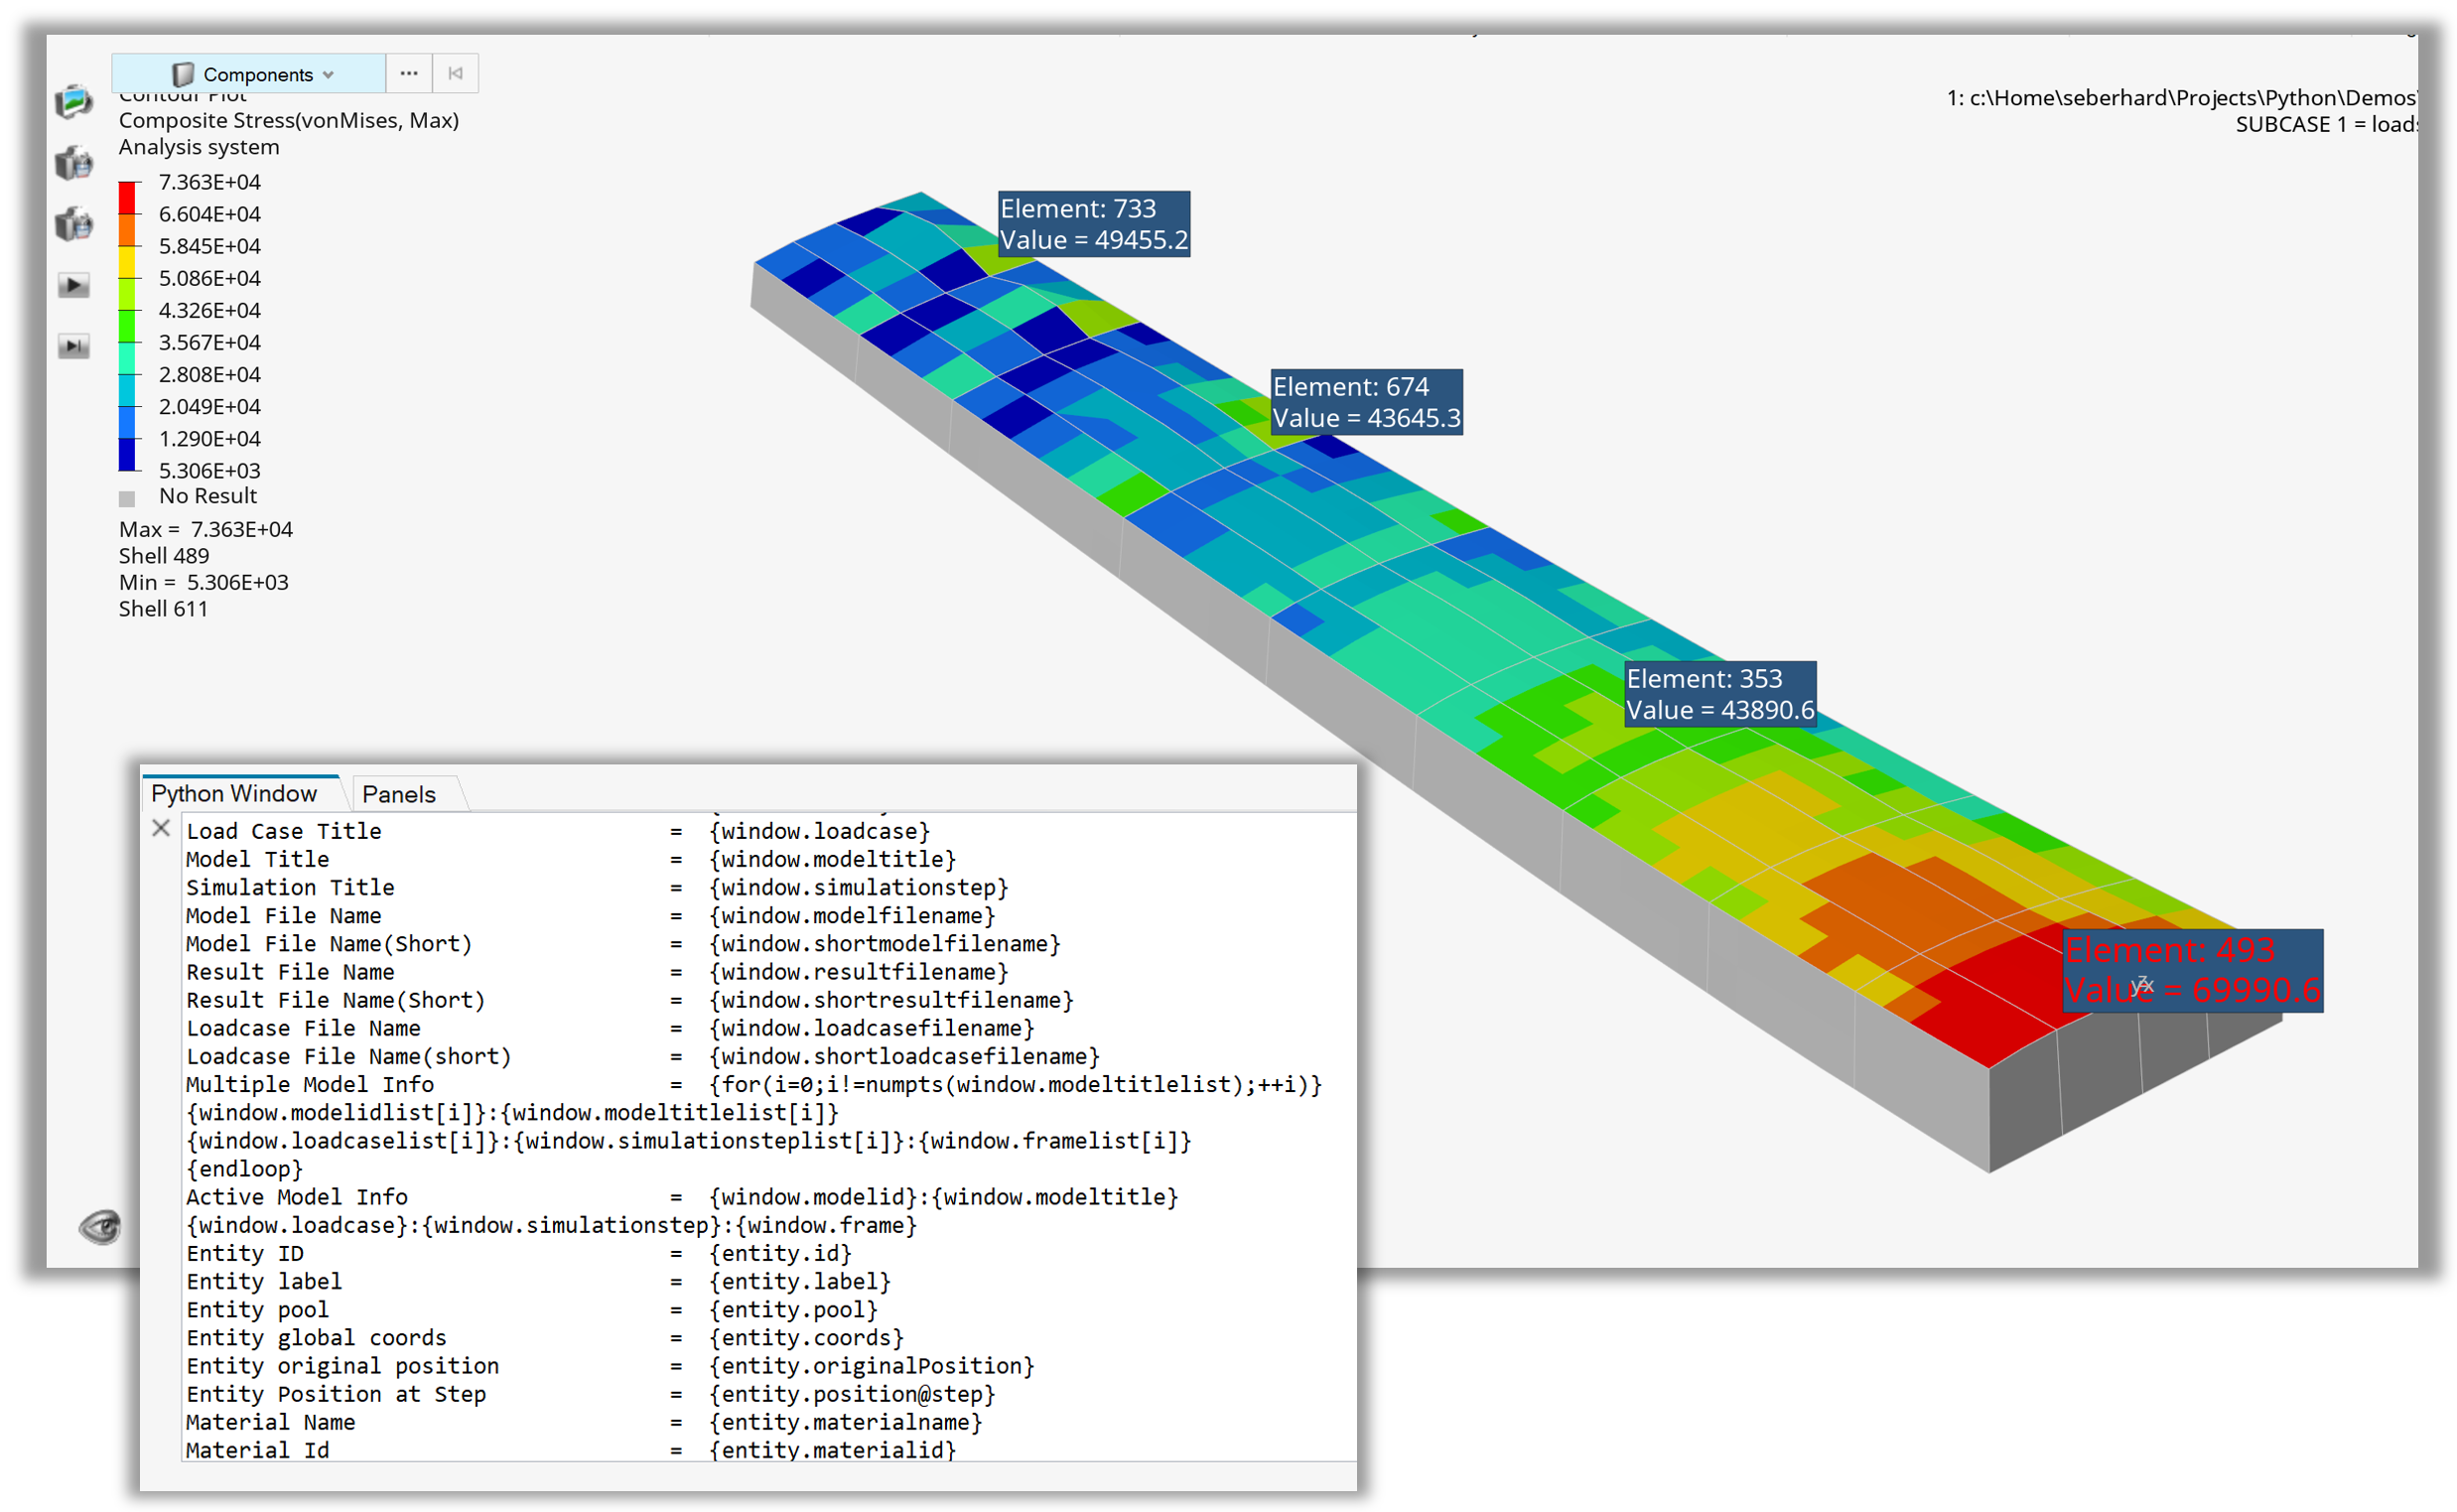Screen dimensions: 2457x1512
Task: Click the step-forward animation button
Action: point(73,346)
